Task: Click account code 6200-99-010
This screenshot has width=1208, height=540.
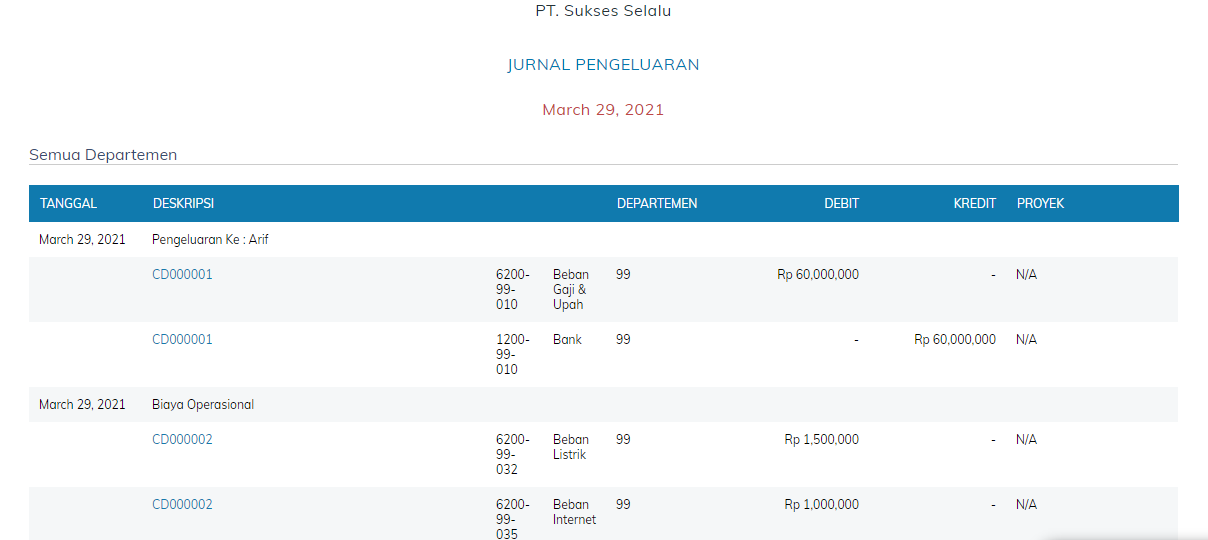Action: tap(513, 290)
